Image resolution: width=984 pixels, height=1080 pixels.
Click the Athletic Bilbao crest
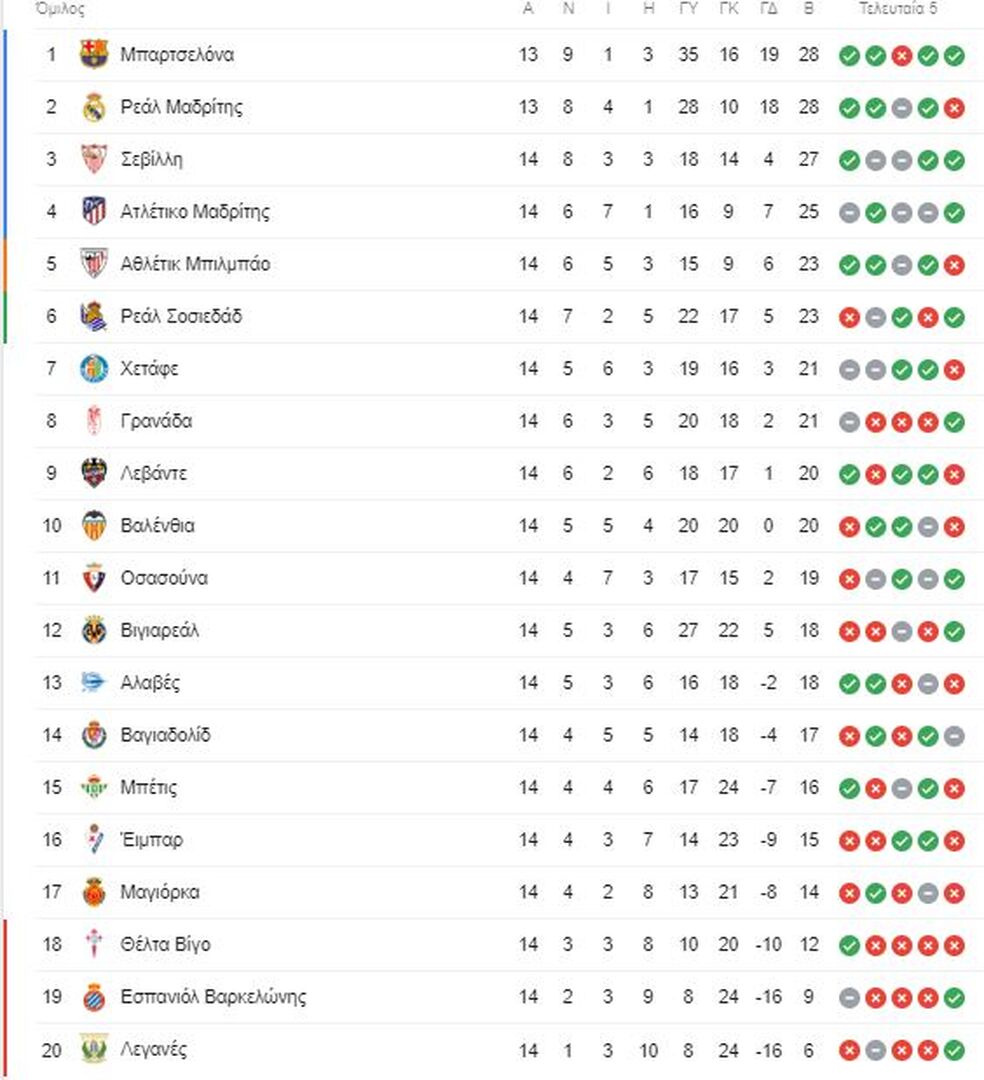click(x=94, y=264)
